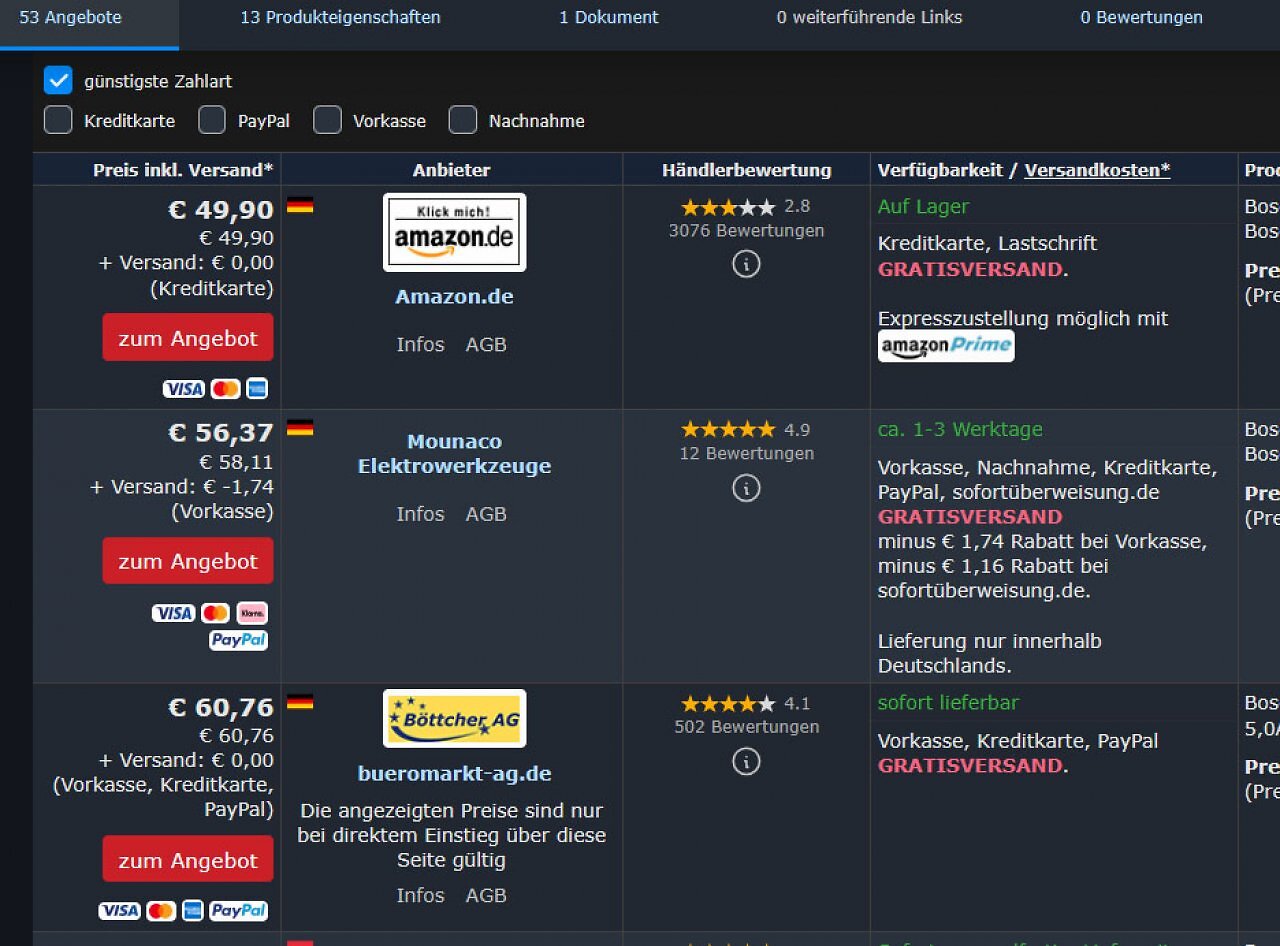This screenshot has width=1280, height=946.
Task: Click the large € 49,90 price
Action: coord(221,210)
